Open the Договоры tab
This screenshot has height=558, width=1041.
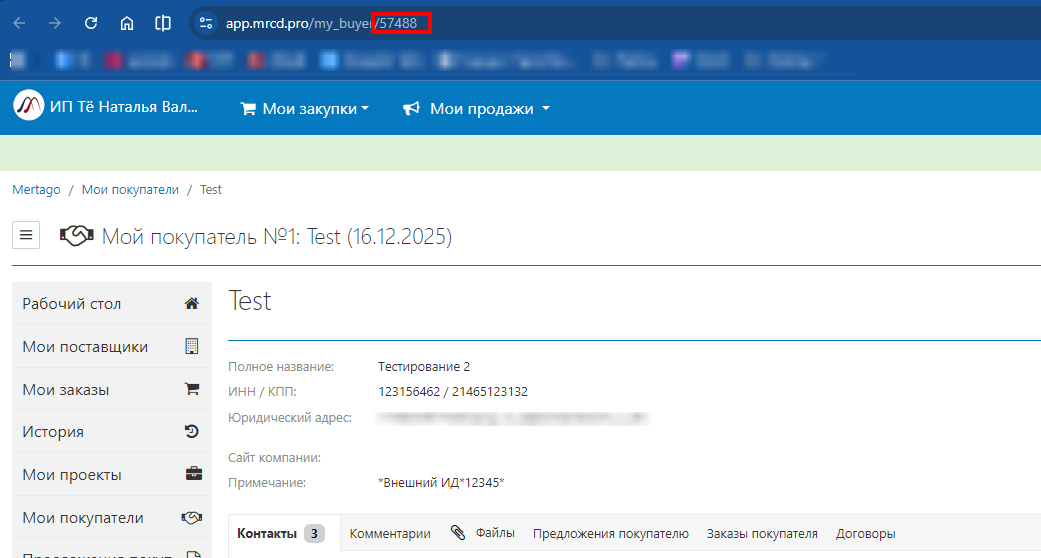point(865,534)
